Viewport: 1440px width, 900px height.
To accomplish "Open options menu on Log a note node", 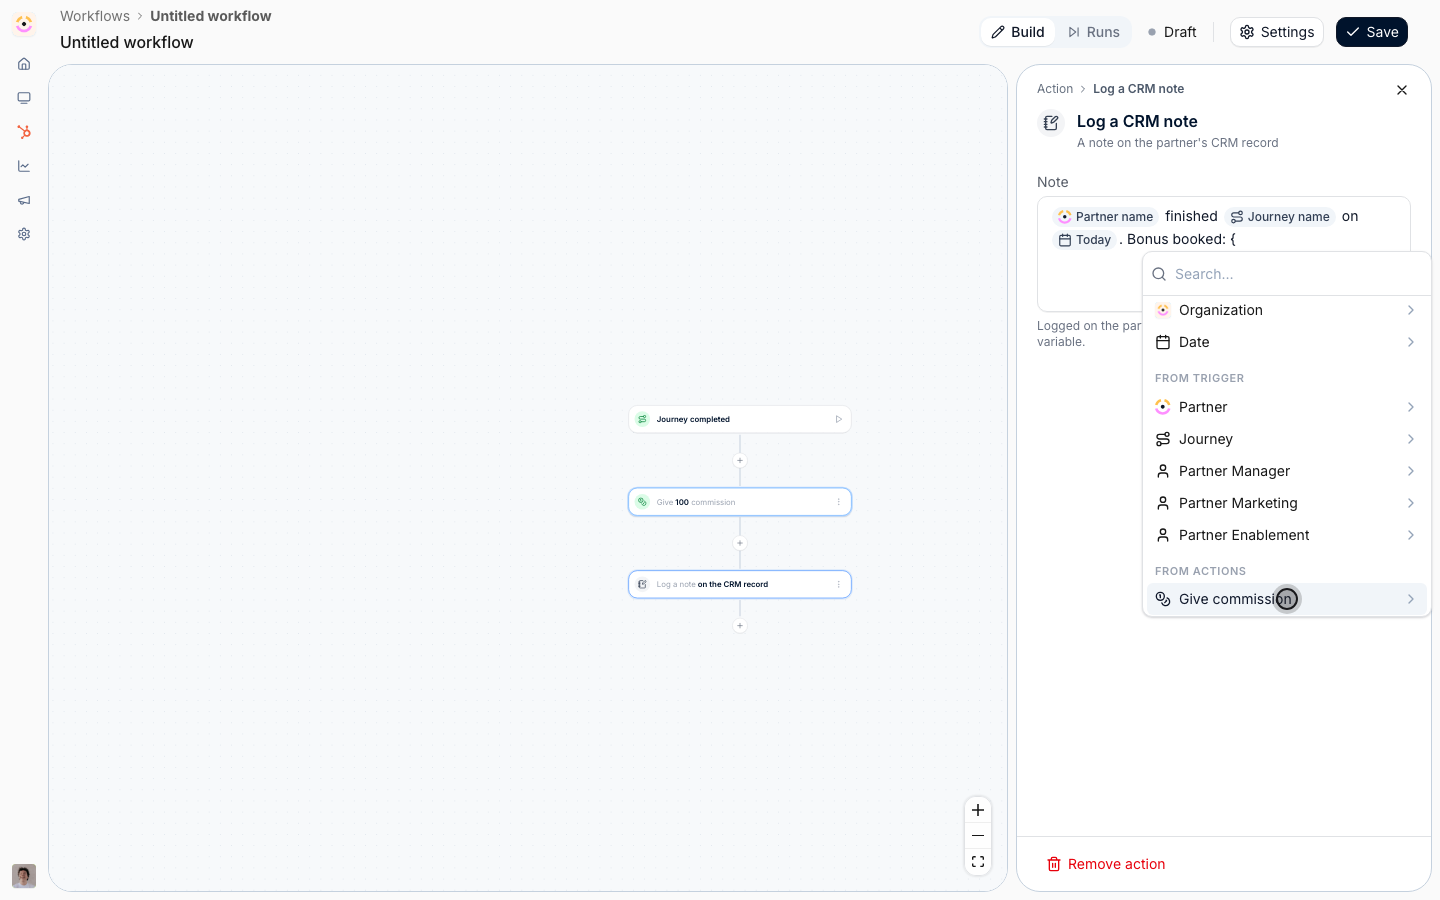I will 838,584.
